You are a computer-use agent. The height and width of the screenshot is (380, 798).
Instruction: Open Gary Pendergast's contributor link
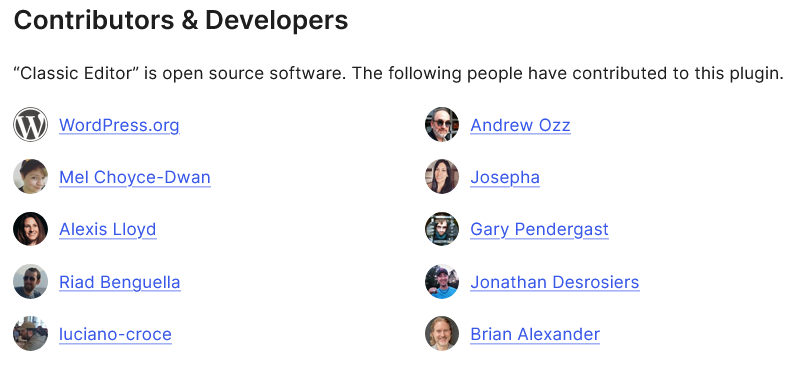(539, 229)
